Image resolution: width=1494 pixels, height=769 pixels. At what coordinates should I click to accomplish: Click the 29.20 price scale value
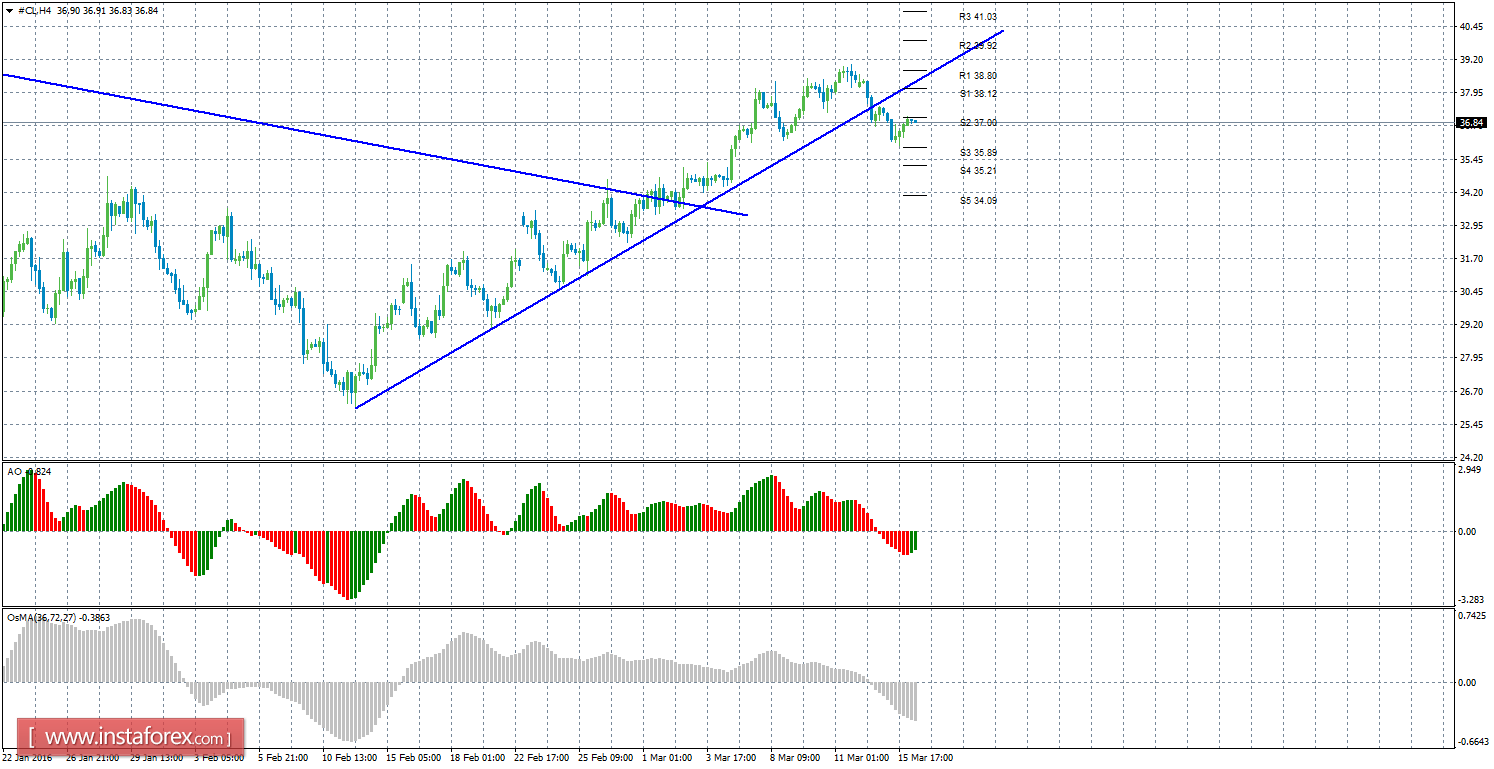[x=1471, y=325]
